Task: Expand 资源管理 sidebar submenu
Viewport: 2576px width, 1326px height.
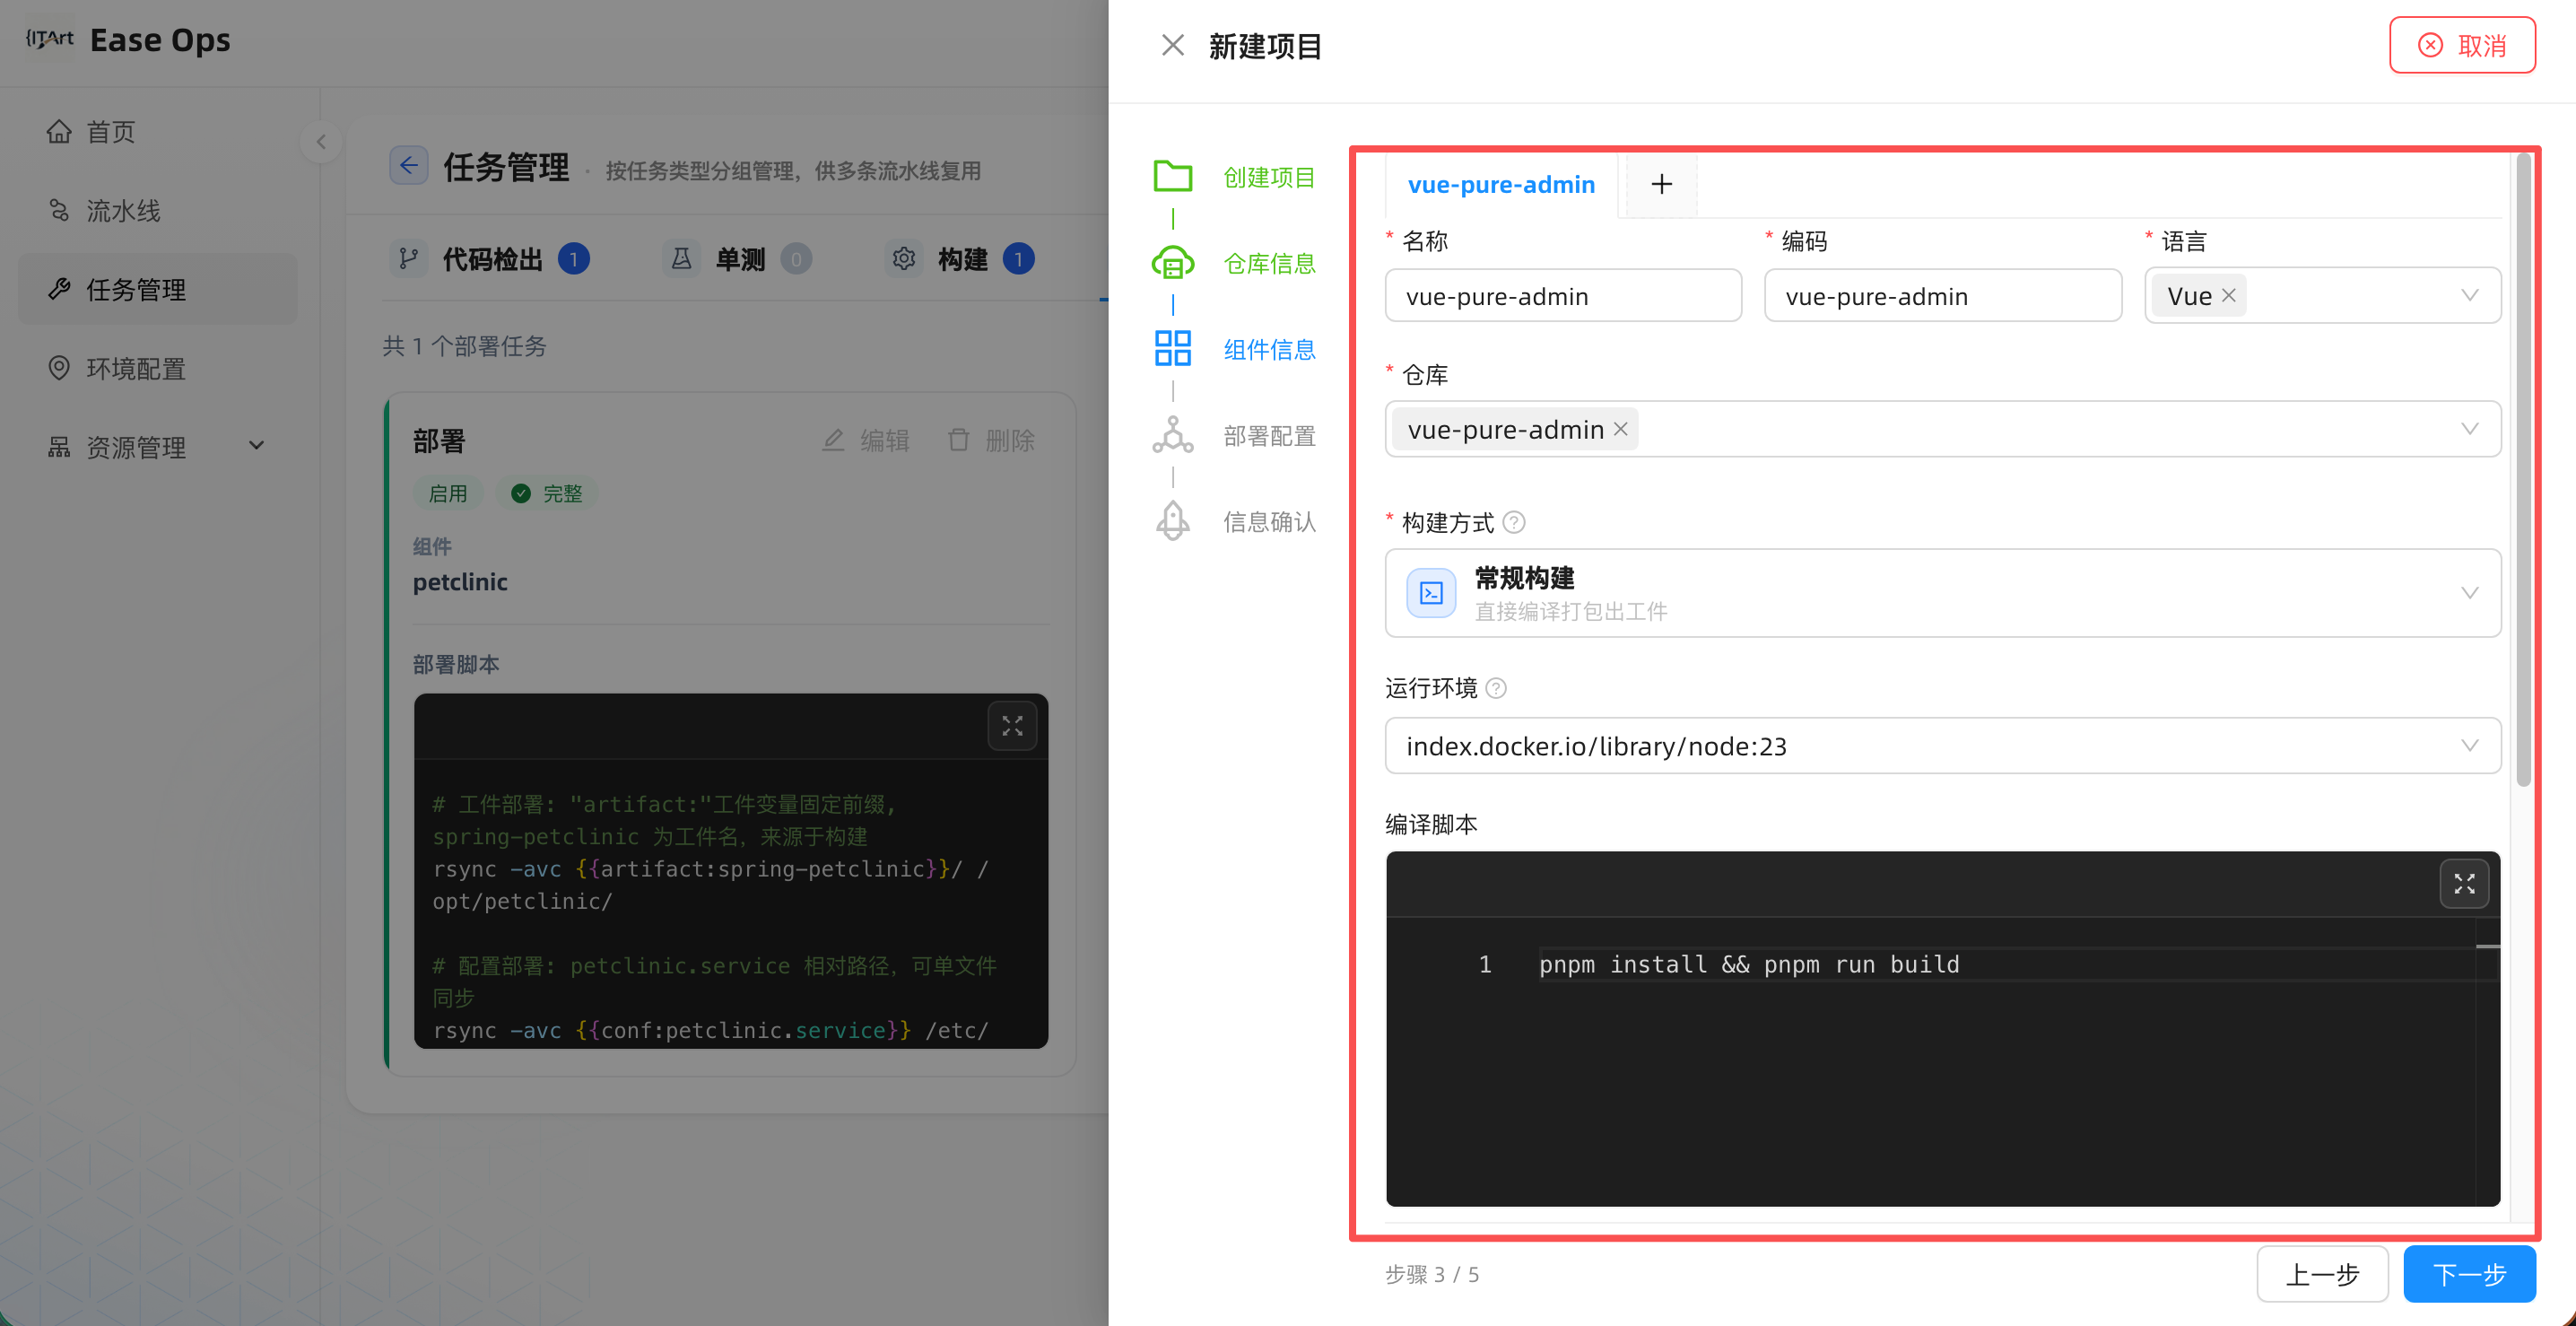Action: 157,447
